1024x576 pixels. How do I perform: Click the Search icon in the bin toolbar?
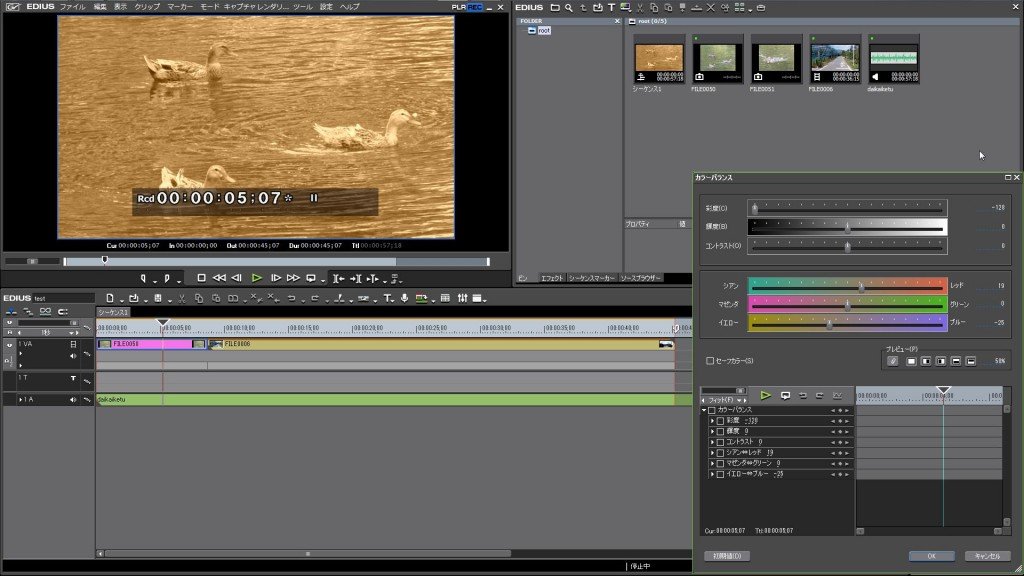pos(568,8)
